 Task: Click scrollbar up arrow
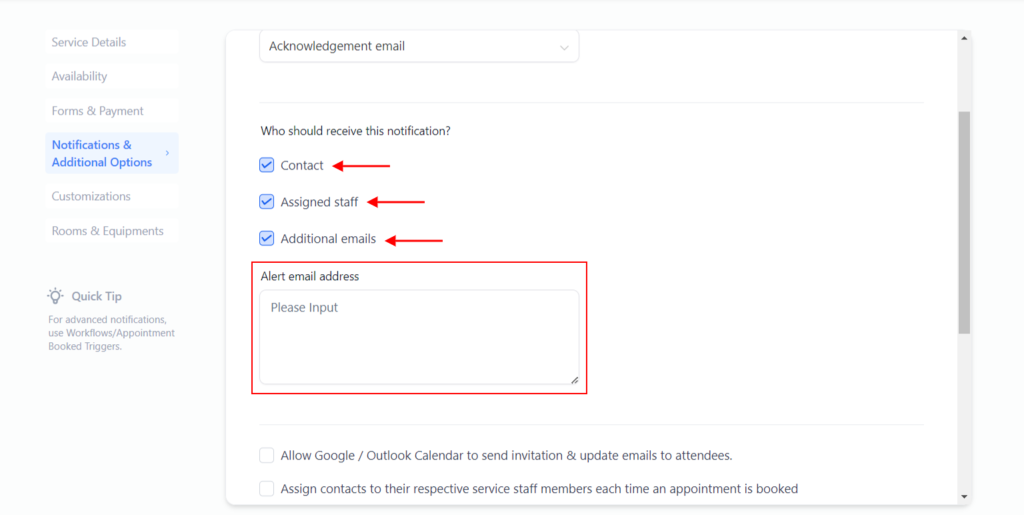click(964, 39)
